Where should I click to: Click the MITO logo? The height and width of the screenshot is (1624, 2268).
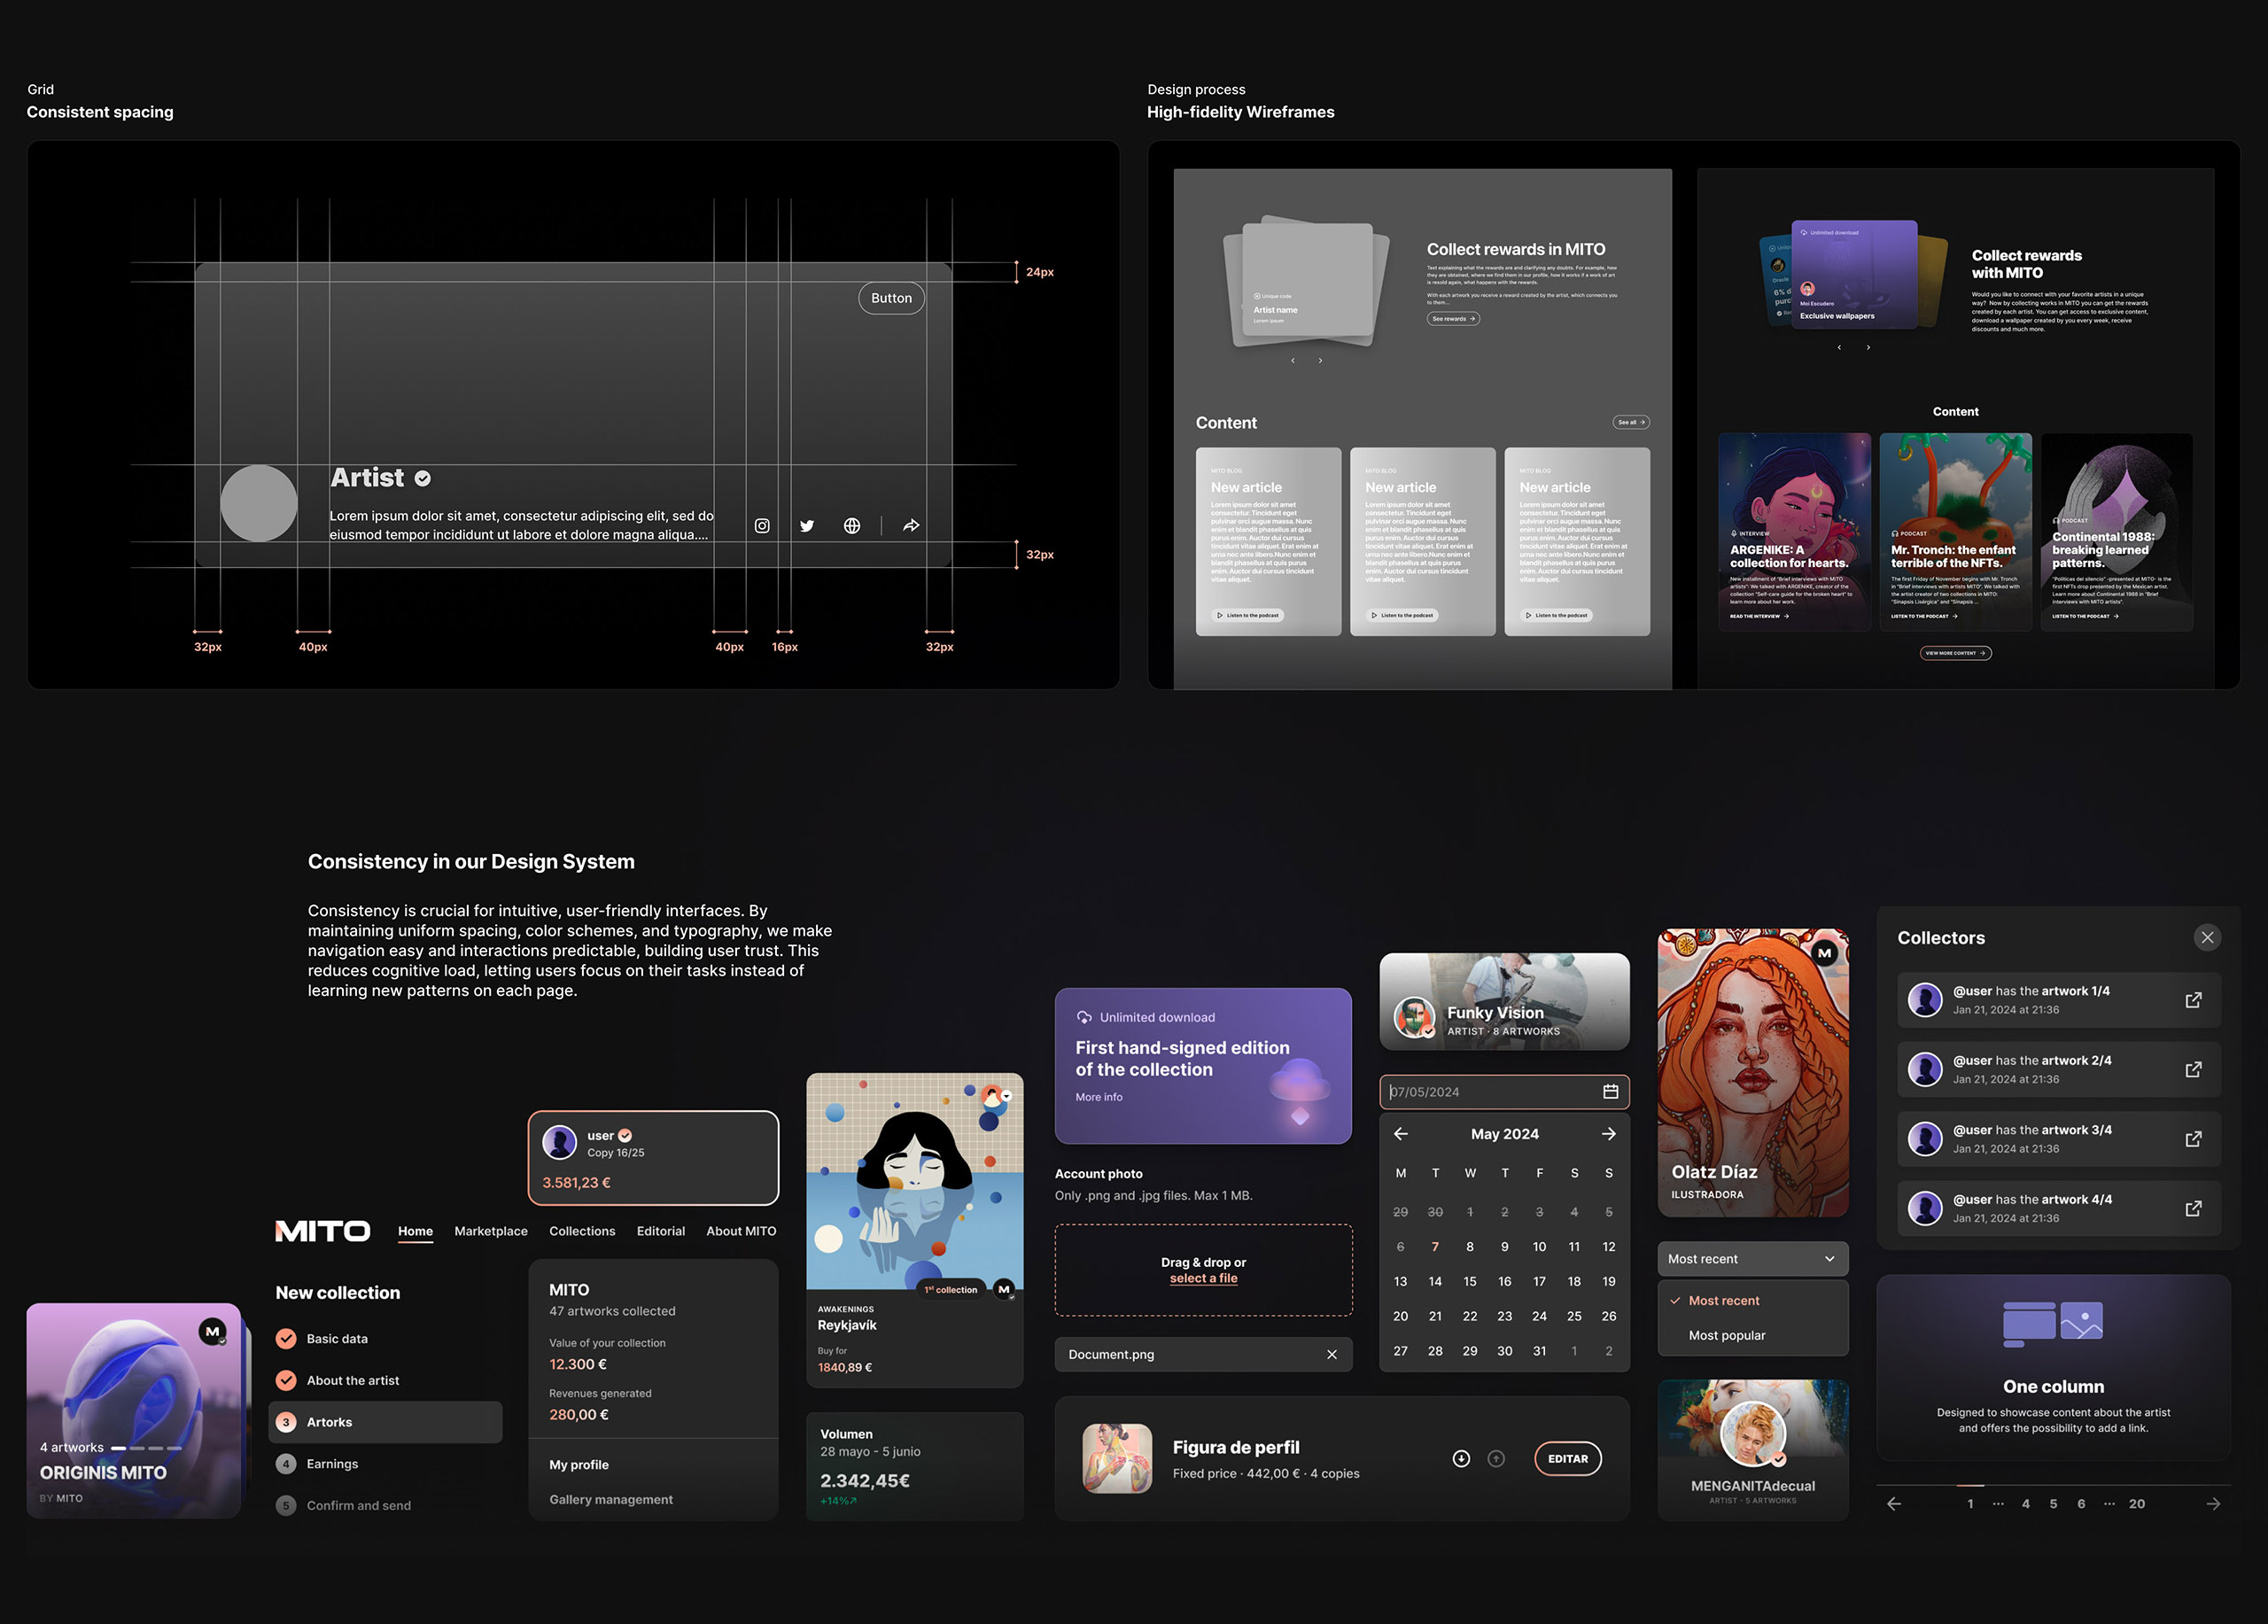tap(322, 1231)
